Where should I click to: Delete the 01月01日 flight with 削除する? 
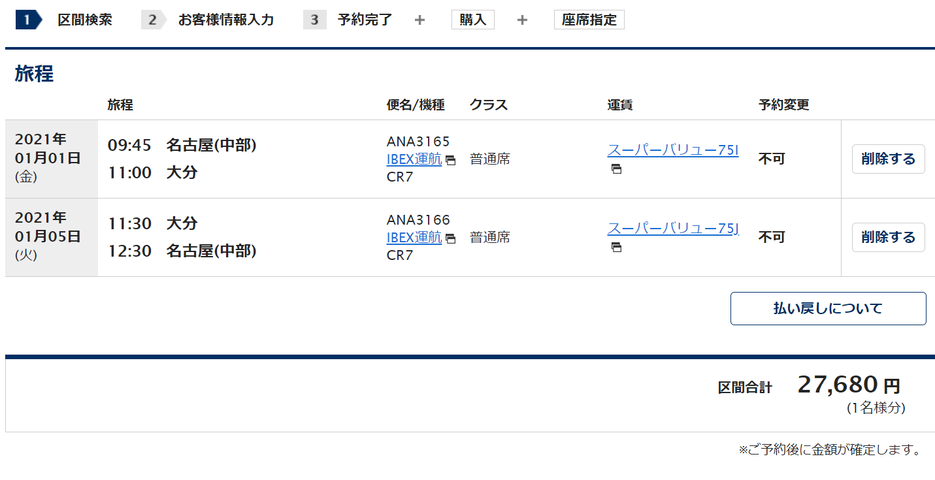888,159
